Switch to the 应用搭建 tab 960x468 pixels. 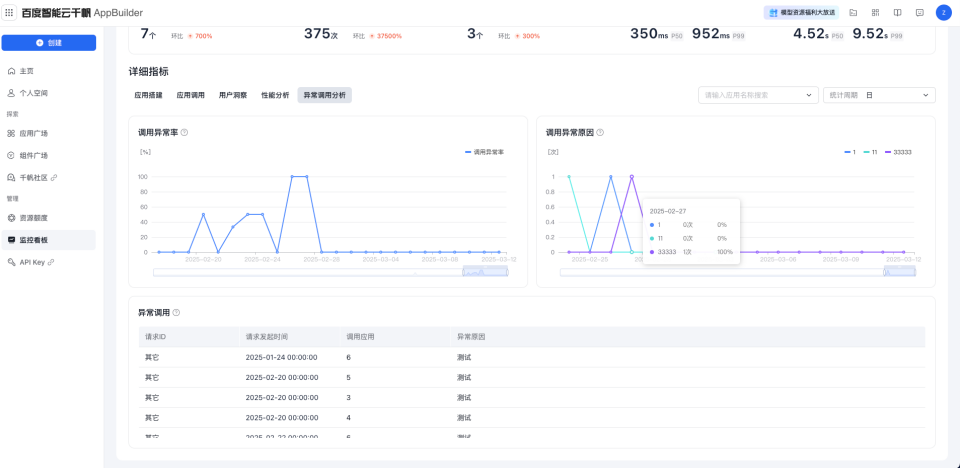148,96
